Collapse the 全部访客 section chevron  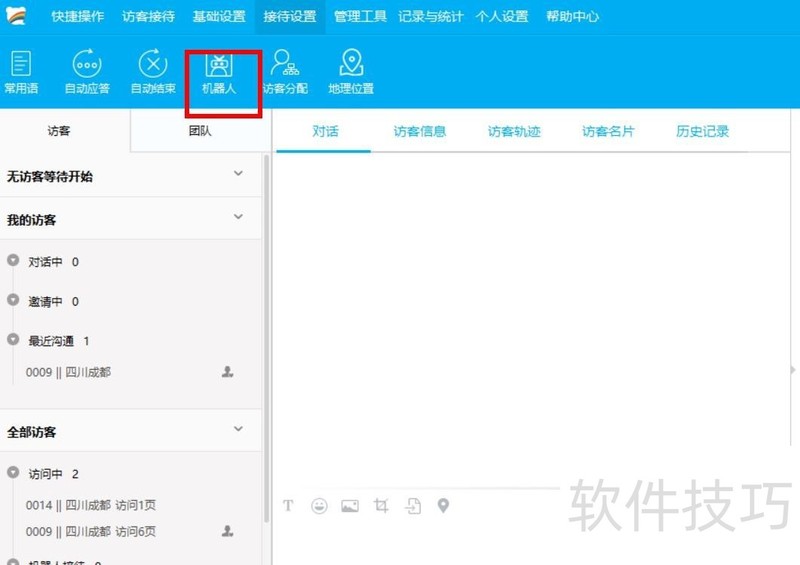point(238,429)
